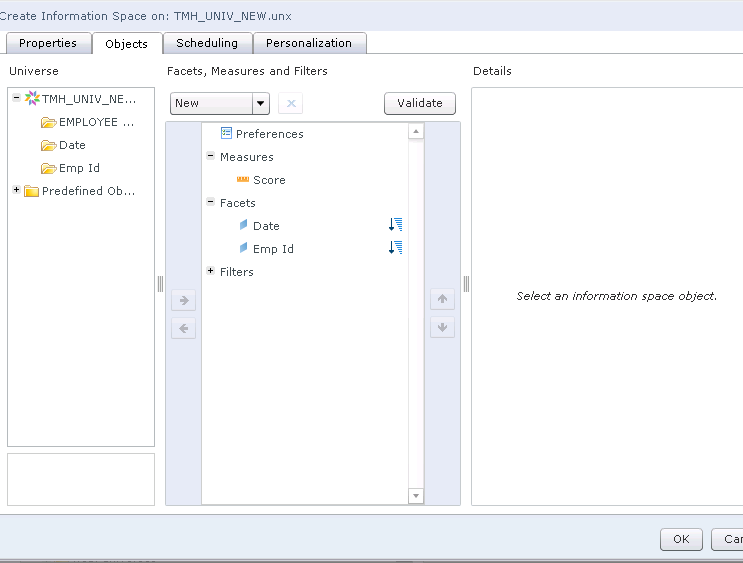Click the Preferences list icon
Viewport: 743px width, 563px height.
coord(227,133)
